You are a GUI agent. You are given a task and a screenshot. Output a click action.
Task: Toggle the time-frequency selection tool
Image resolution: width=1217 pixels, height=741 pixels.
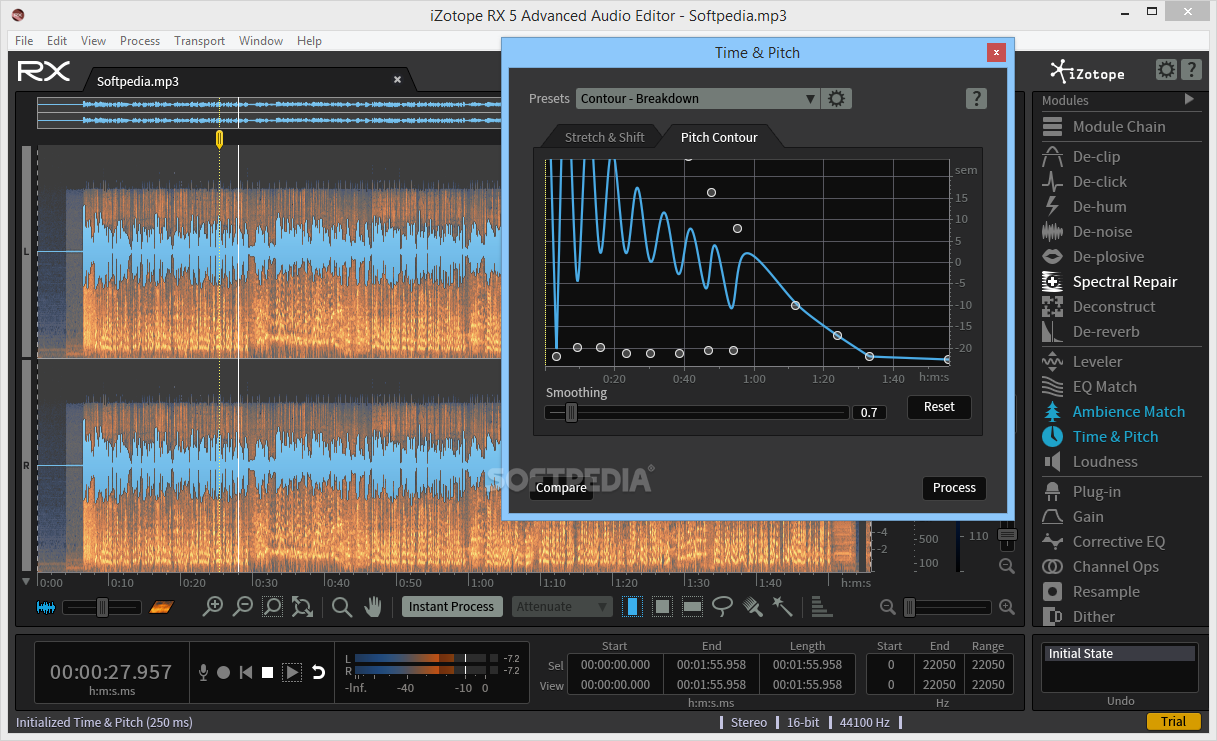662,606
